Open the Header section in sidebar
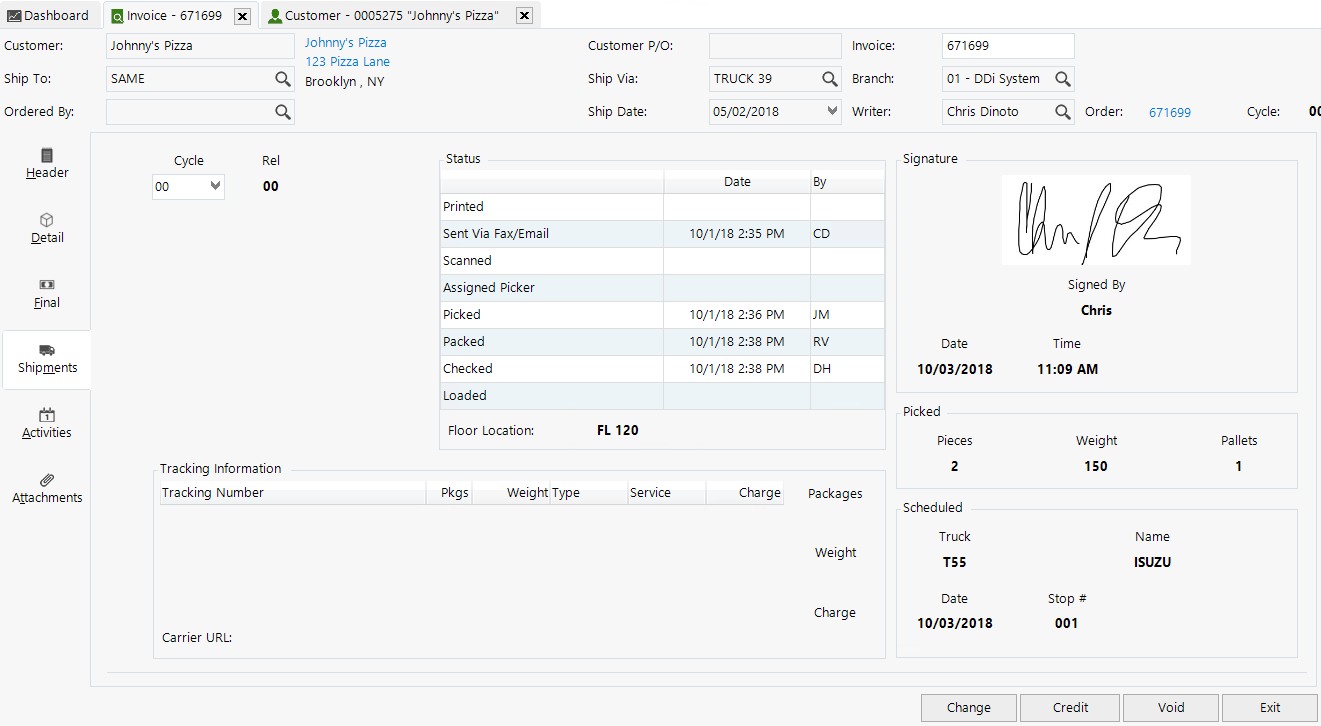Screen dimensions: 1321x726 pyautogui.click(x=47, y=164)
